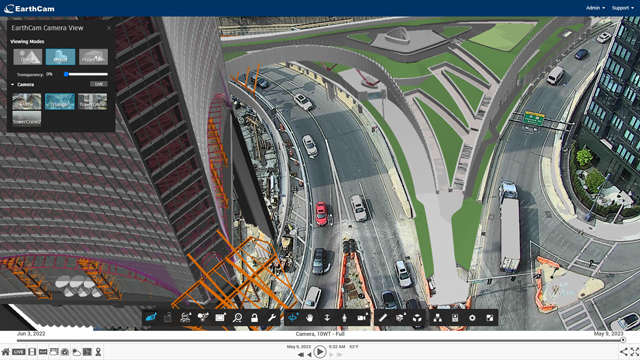
Task: Jump backward with the double left arrows
Action: [301, 355]
